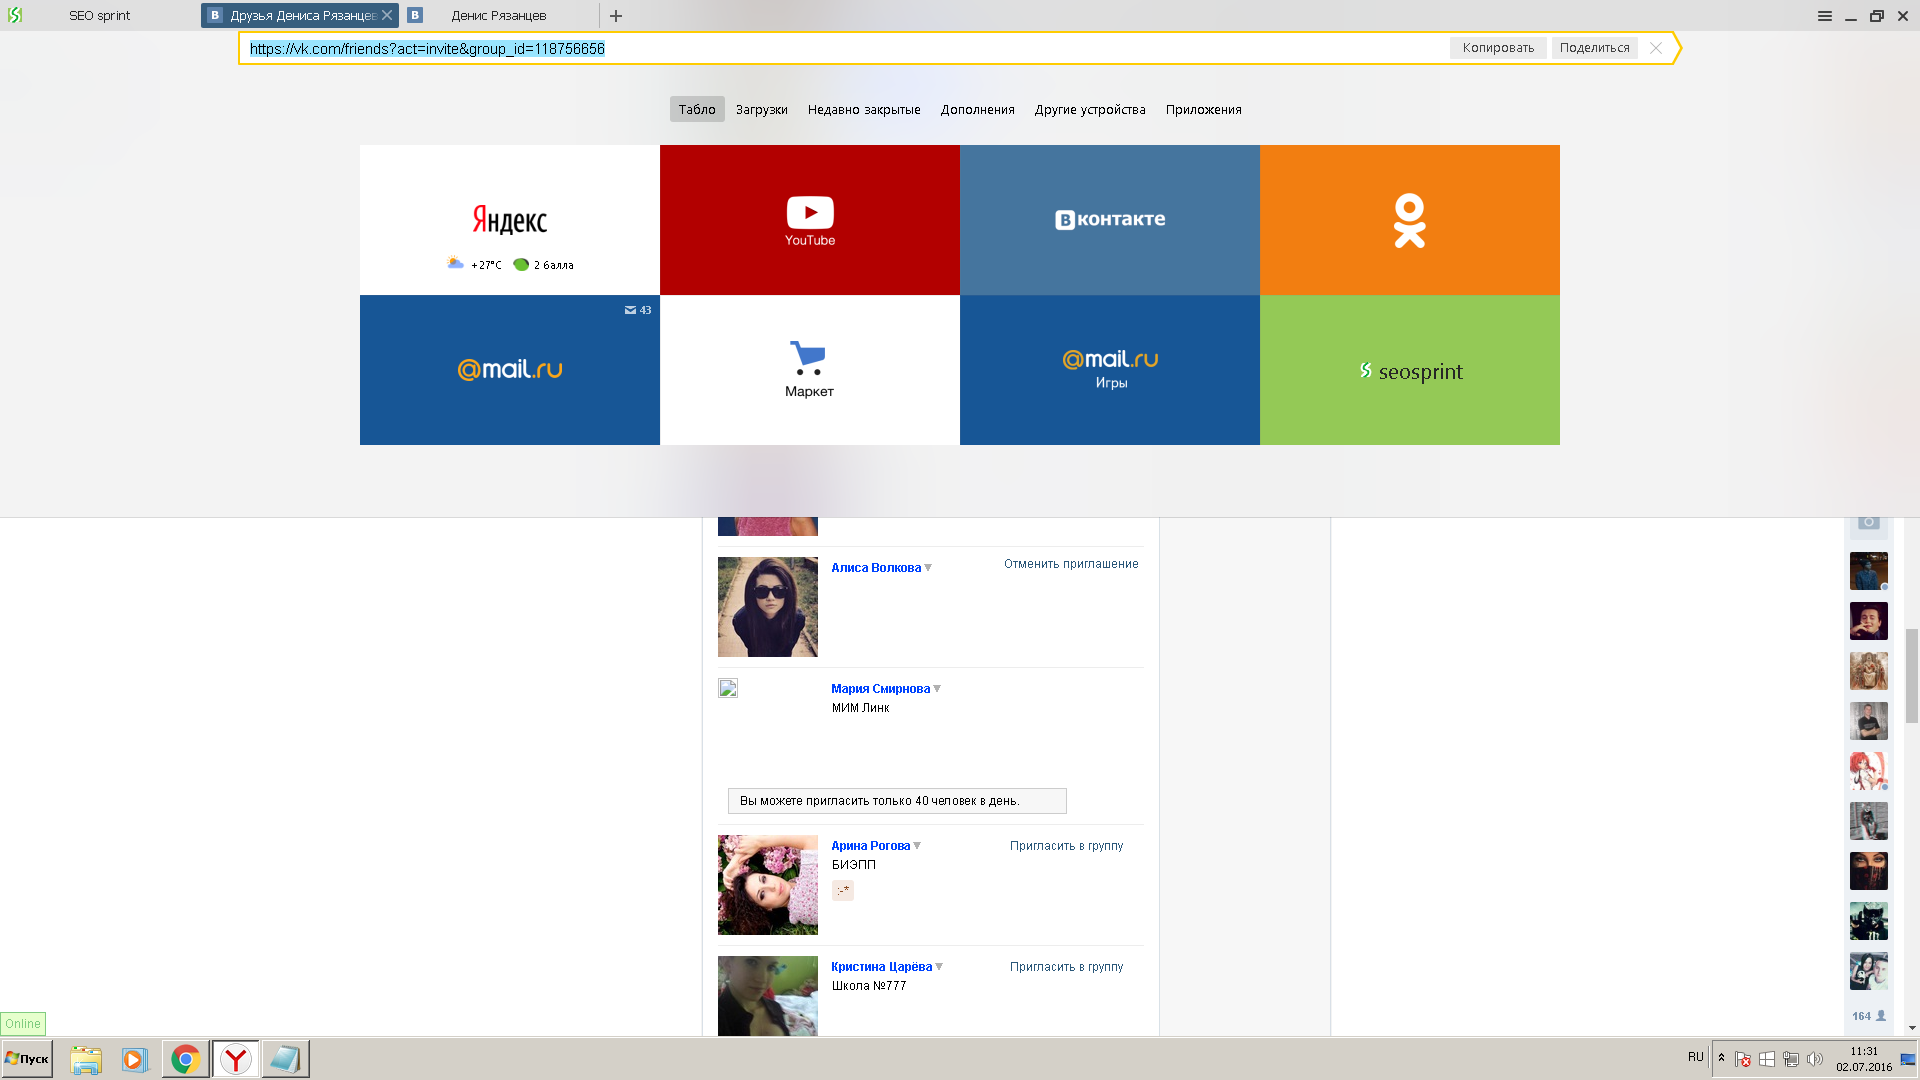
Task: Open the Недавно закрытые tab
Action: click(x=863, y=110)
